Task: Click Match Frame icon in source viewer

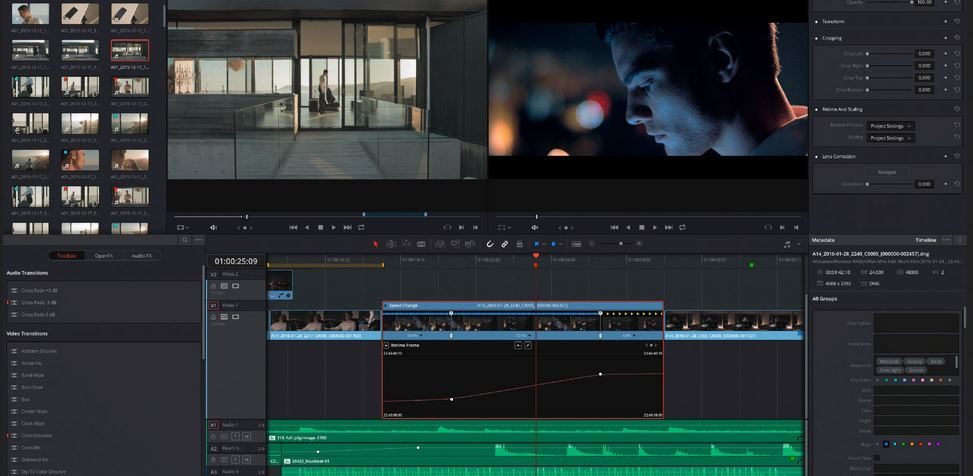Action: tap(447, 228)
